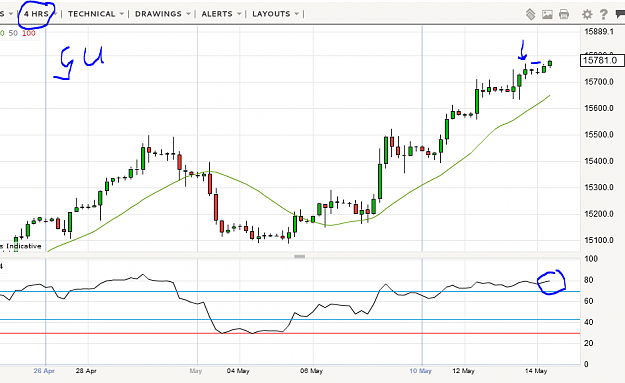
Task: Expand the arrow next to TECHNICAL
Action: point(122,14)
